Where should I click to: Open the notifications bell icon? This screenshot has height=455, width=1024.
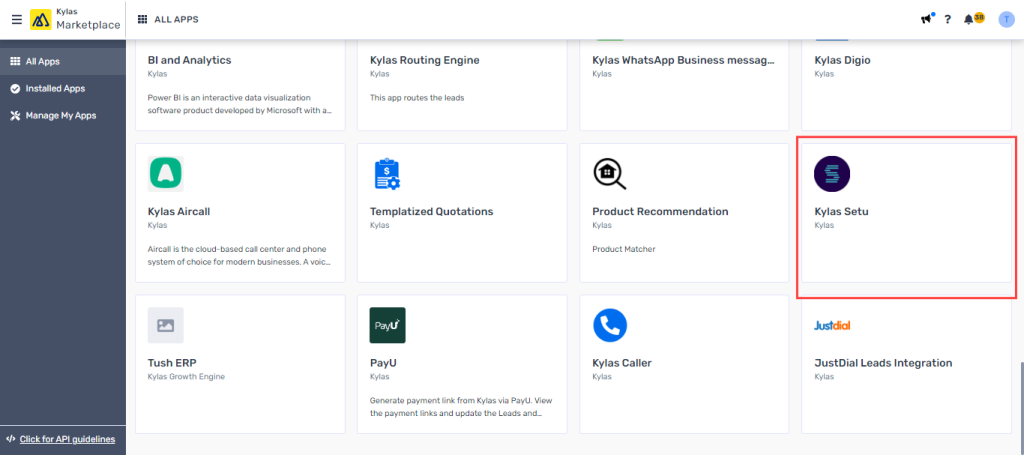pyautogui.click(x=968, y=20)
